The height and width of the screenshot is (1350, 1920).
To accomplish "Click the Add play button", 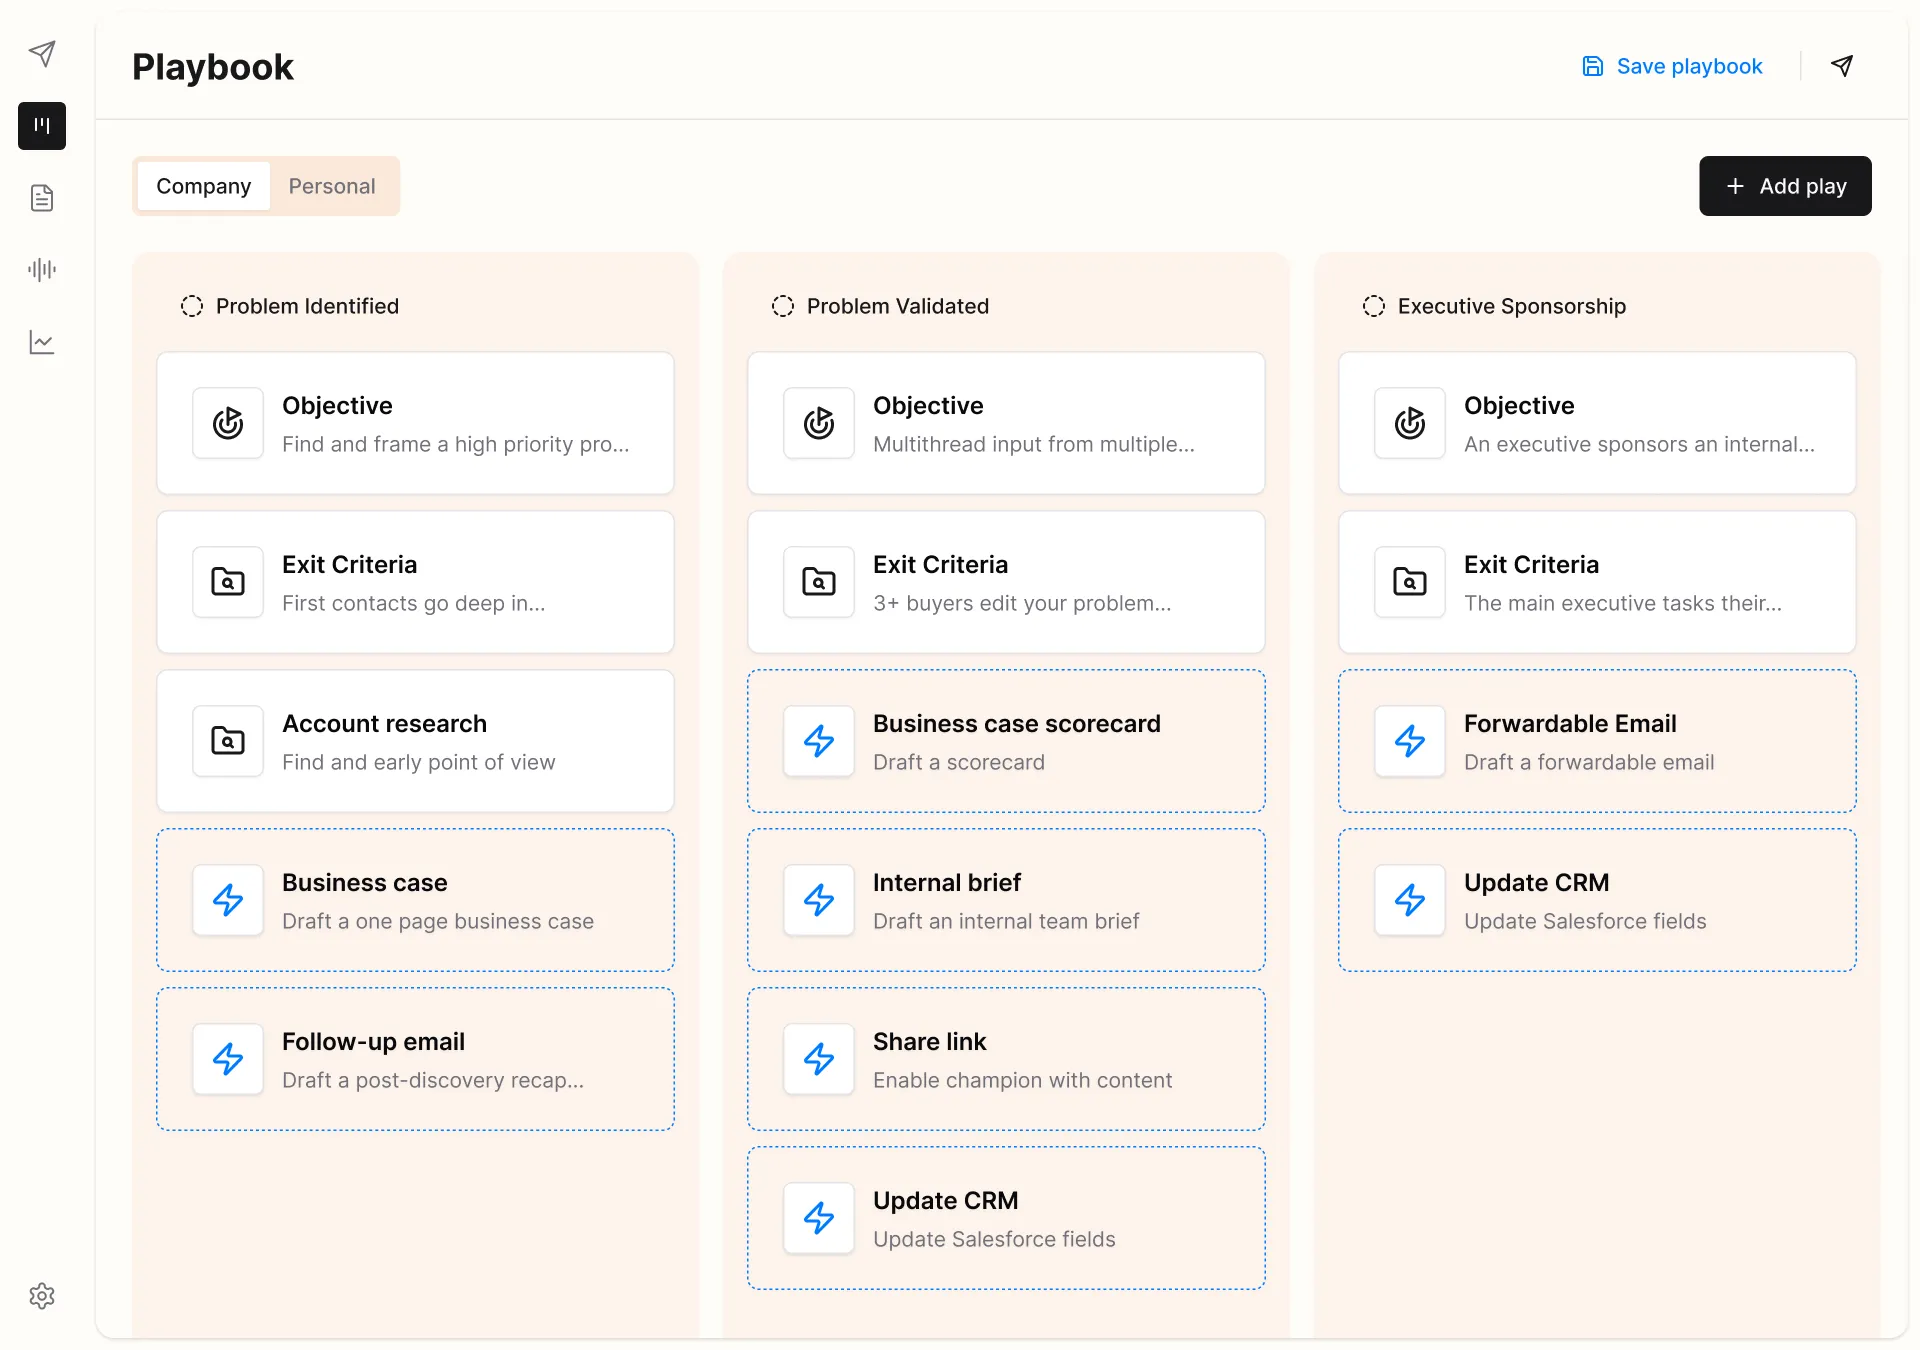I will [1785, 186].
